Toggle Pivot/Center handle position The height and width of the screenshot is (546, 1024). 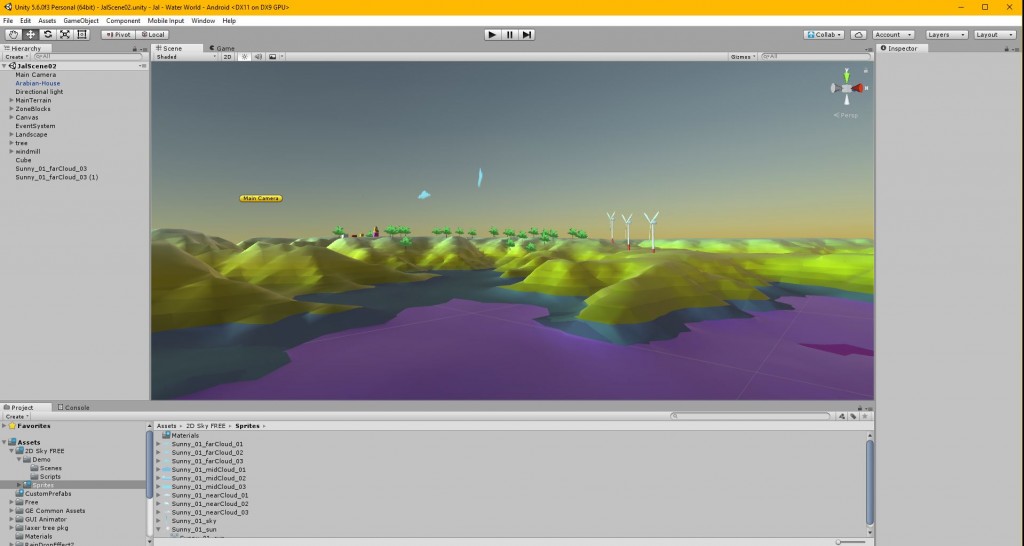click(117, 34)
